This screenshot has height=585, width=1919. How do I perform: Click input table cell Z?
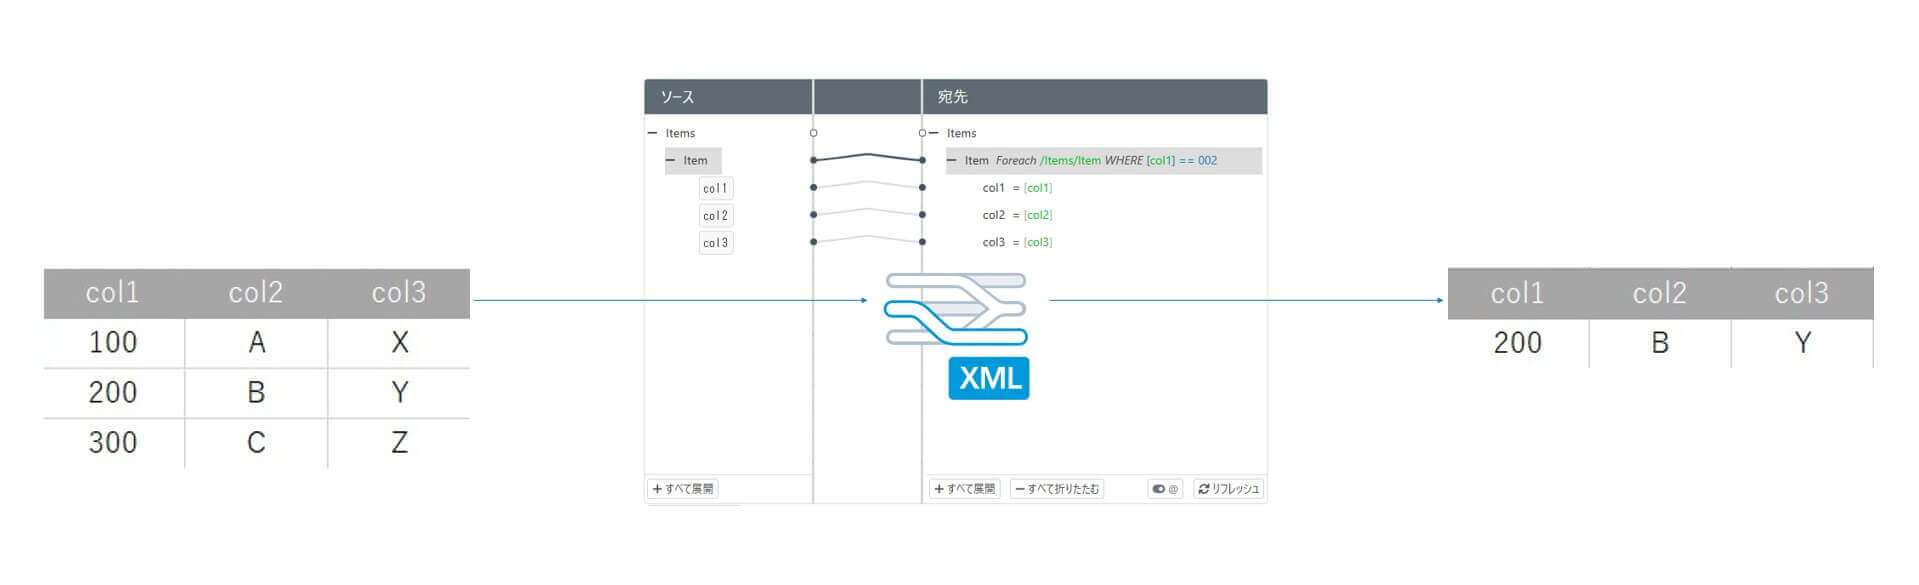pos(399,443)
